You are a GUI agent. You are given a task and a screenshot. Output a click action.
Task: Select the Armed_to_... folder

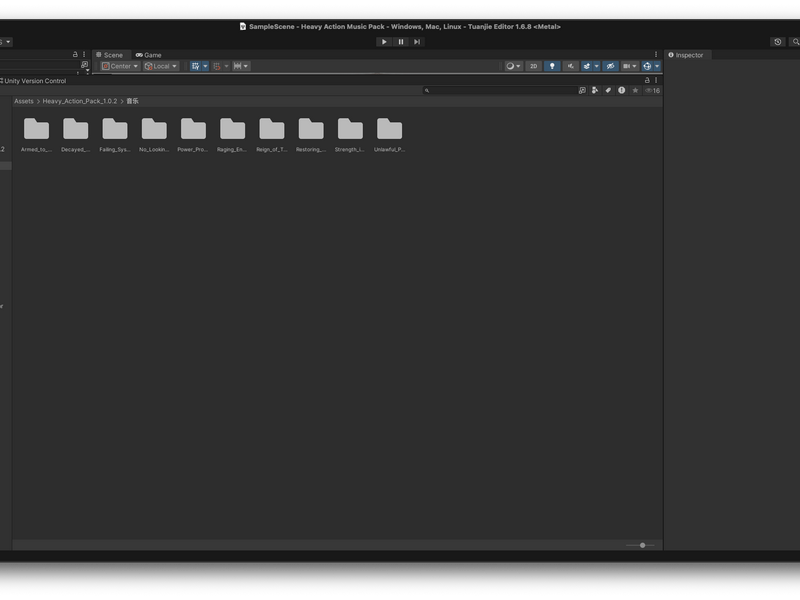pos(36,134)
